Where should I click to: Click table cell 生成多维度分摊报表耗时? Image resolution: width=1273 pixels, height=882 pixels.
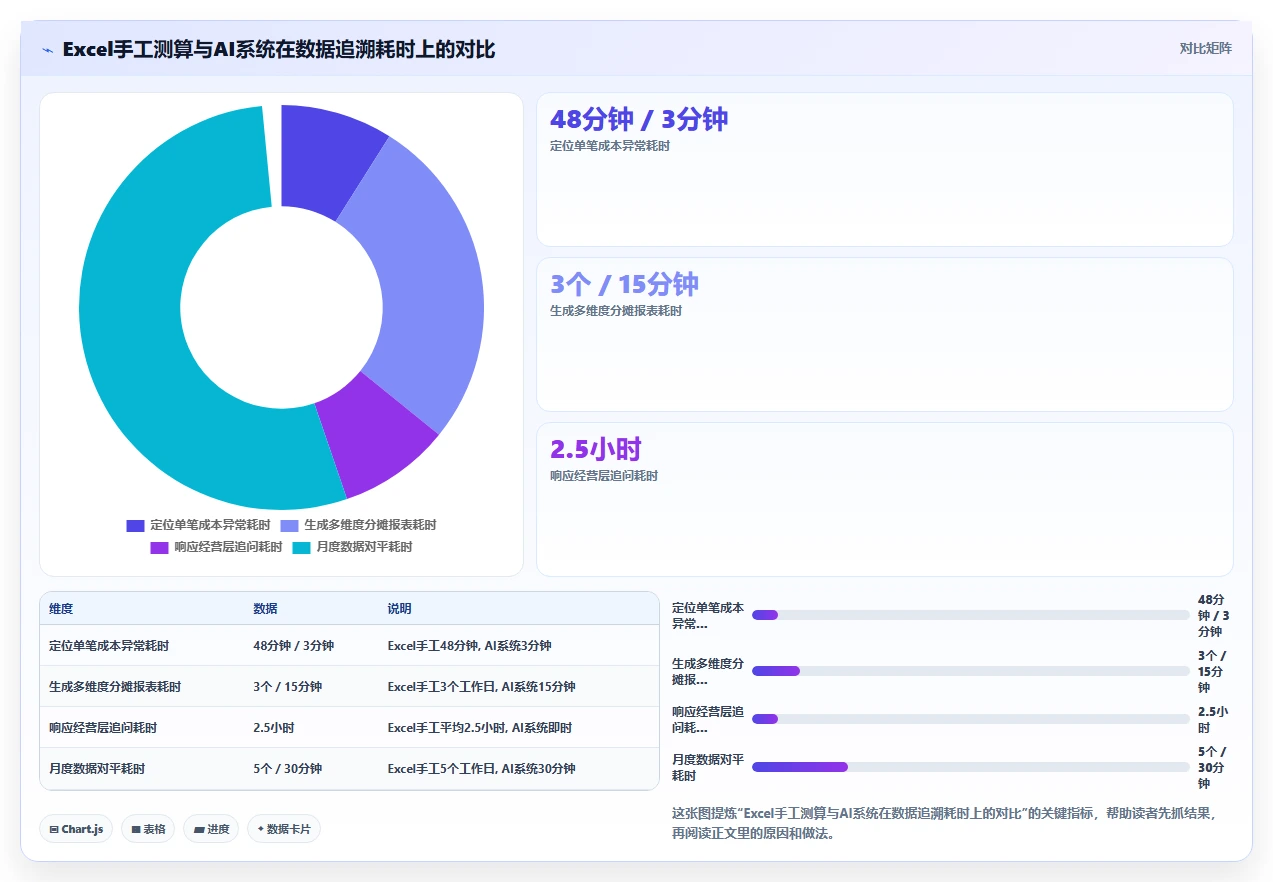tap(115, 687)
